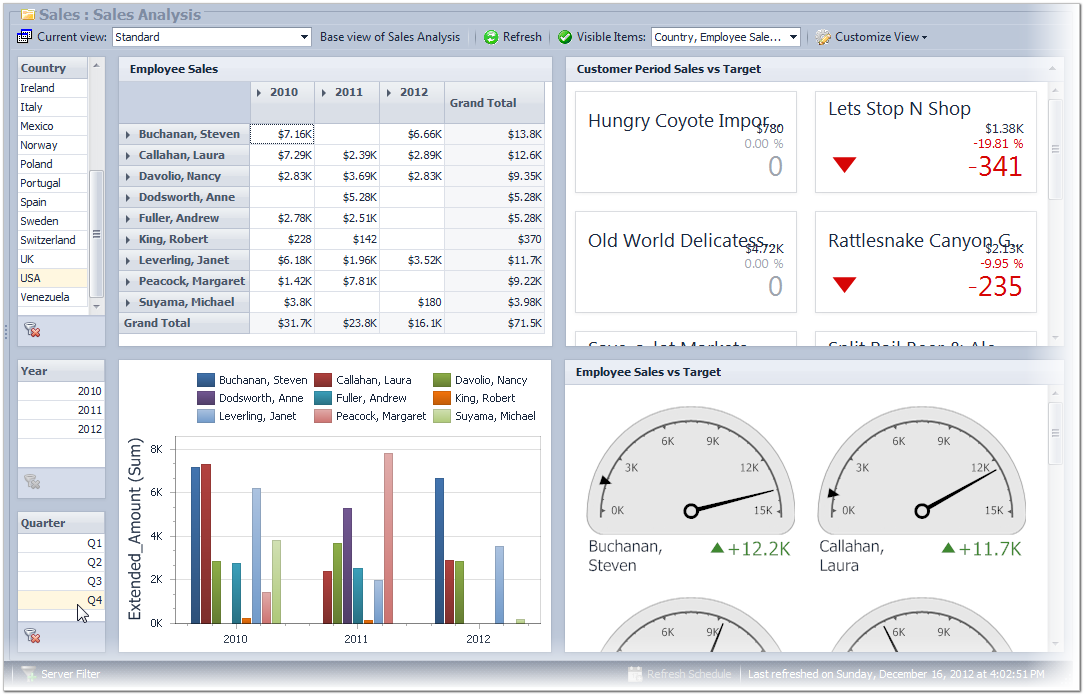
Task: Click the Peacock, Margaret legend color swatch
Action: pos(323,416)
